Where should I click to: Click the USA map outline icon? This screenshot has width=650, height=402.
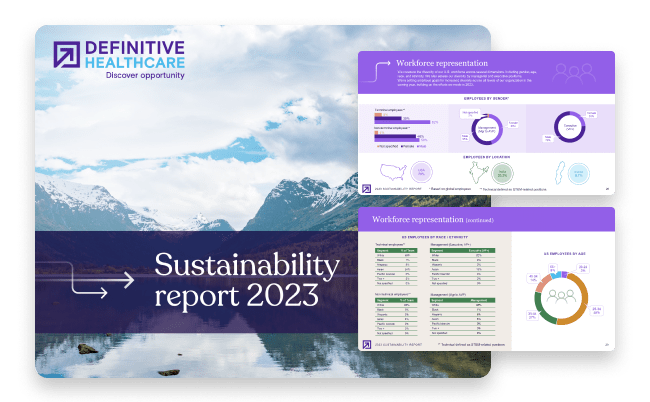393,172
